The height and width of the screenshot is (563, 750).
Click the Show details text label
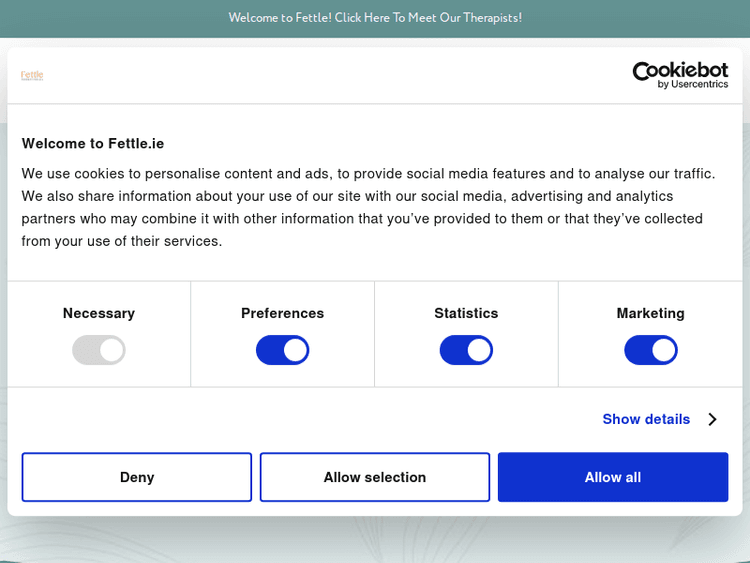point(646,419)
